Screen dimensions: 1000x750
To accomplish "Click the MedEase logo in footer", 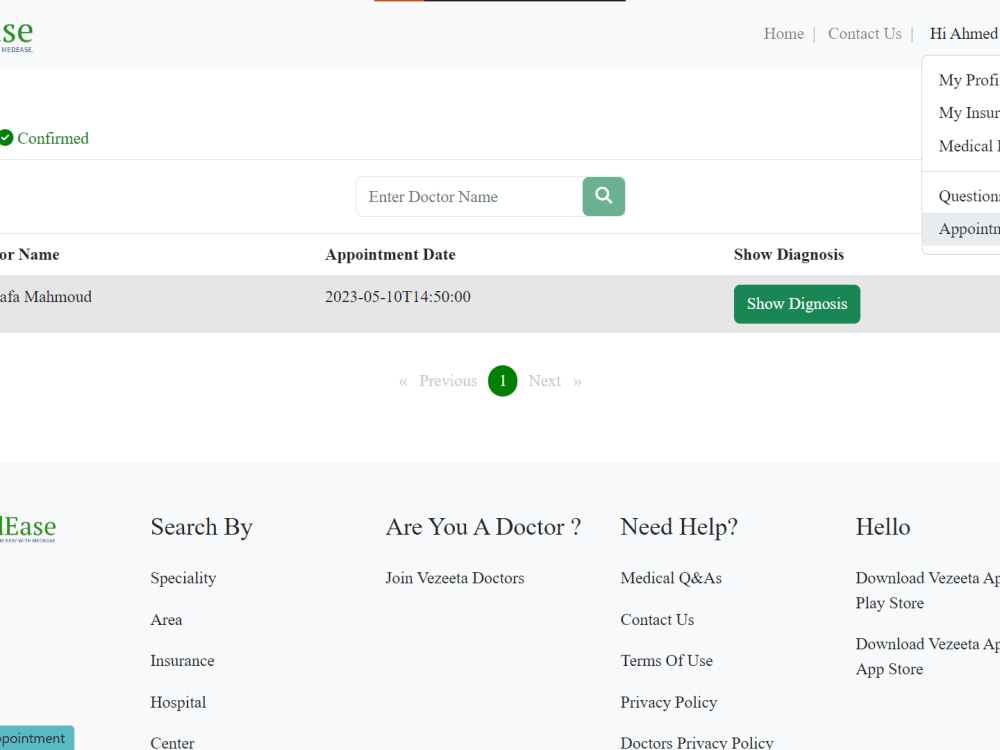I will point(28,529).
